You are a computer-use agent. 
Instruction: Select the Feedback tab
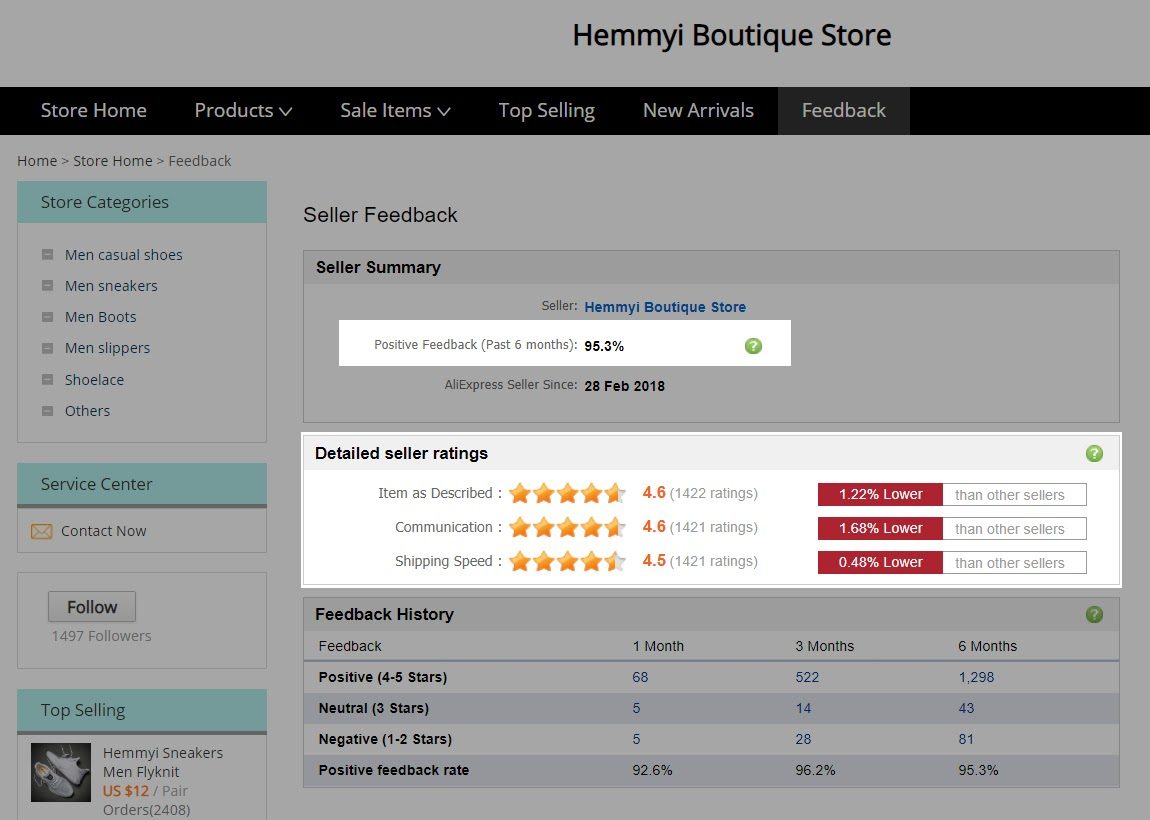[x=843, y=111]
